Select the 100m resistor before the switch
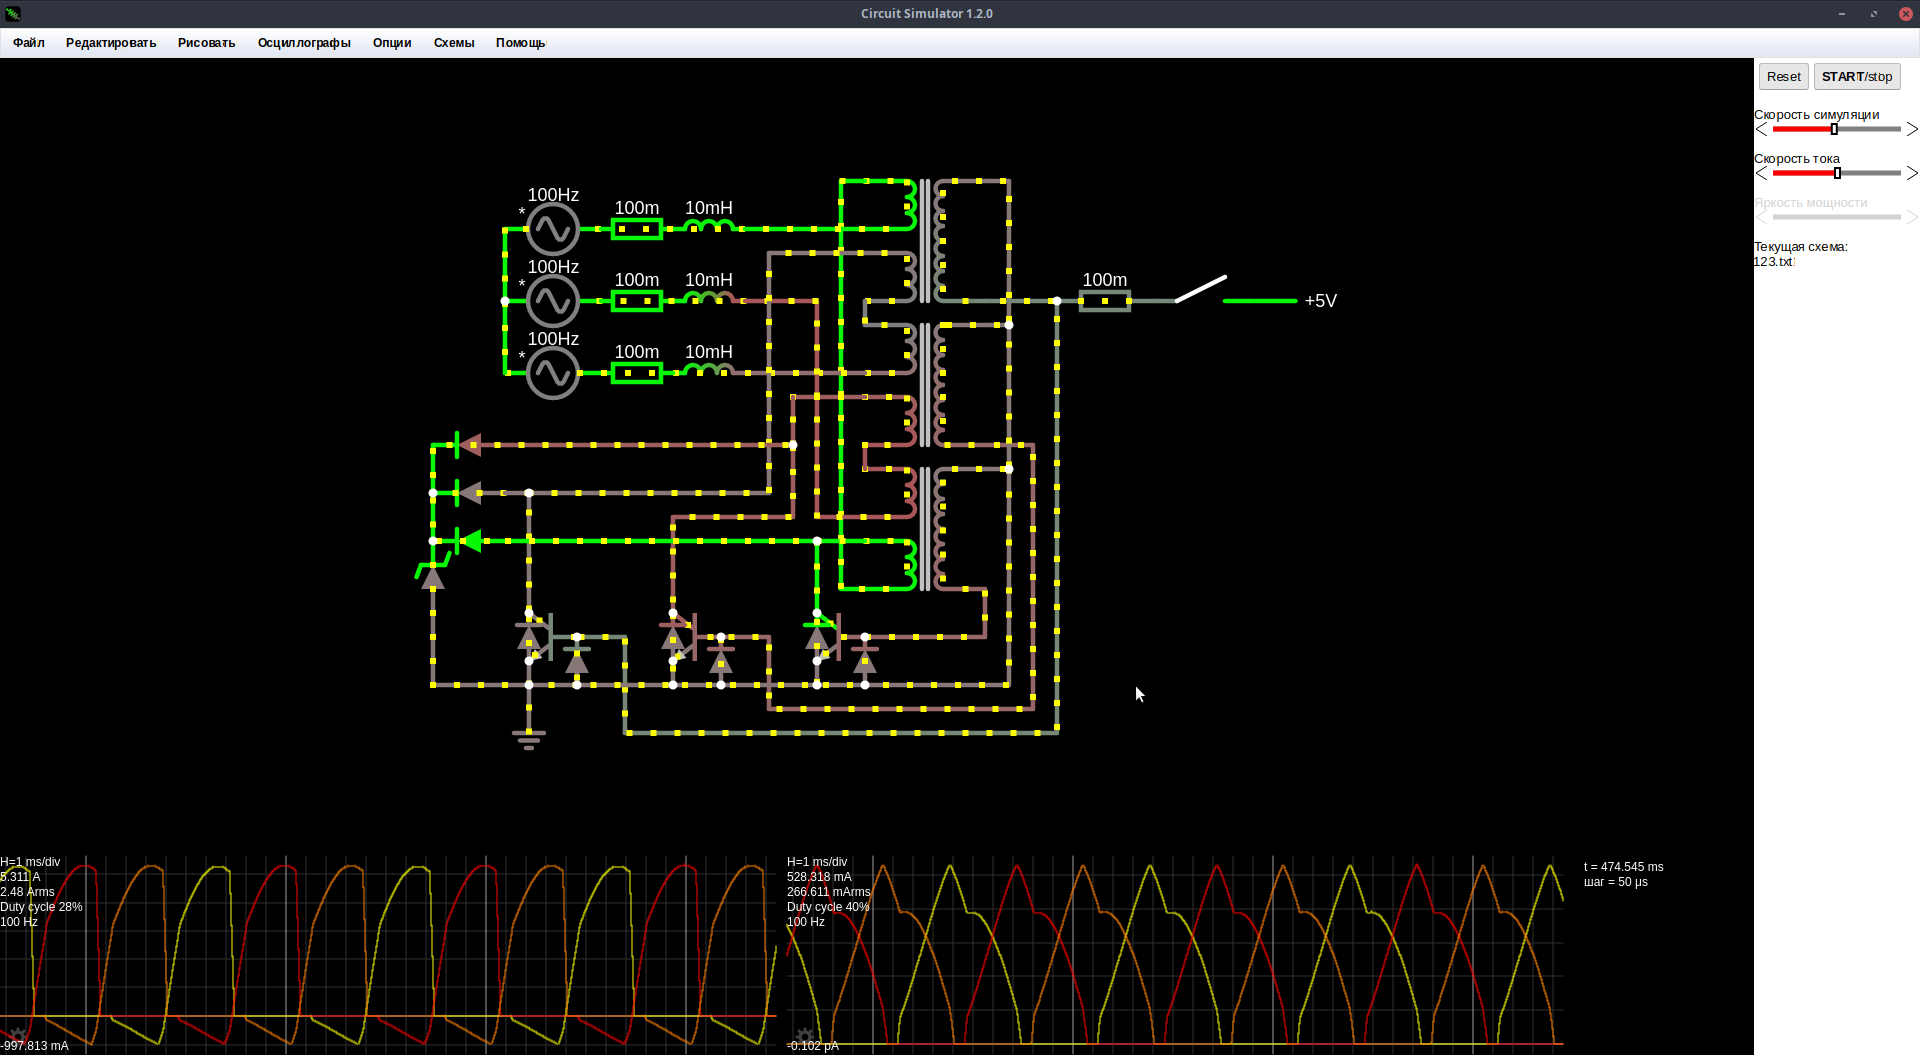Screen dimensions: 1920x1055 pos(1105,301)
